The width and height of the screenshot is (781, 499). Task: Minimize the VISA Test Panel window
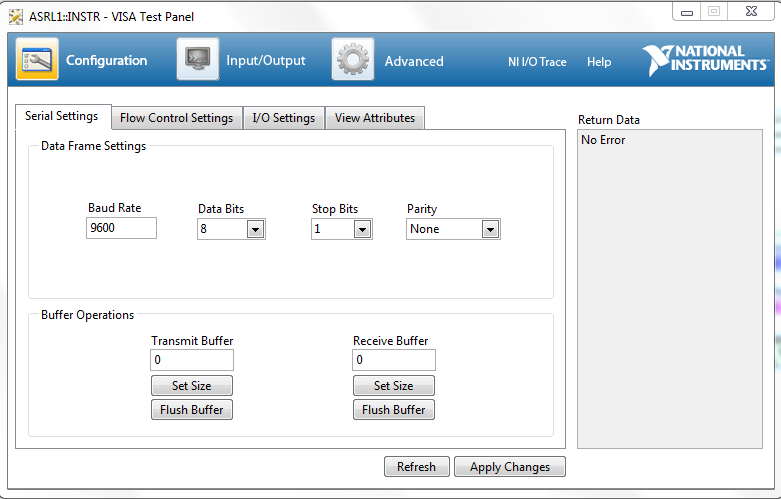[x=687, y=11]
